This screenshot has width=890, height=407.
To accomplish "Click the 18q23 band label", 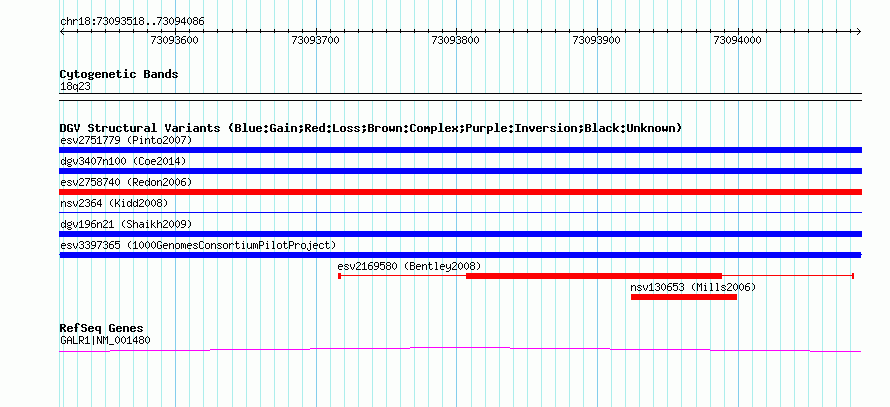I will [x=75, y=87].
